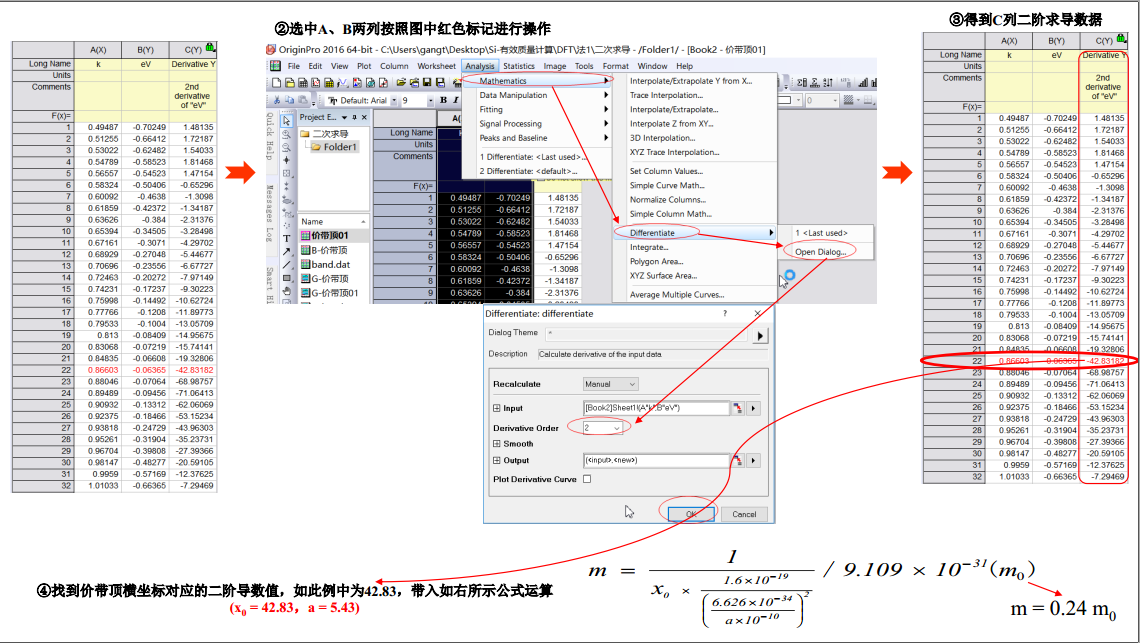Click the dialog help question mark

[724, 313]
